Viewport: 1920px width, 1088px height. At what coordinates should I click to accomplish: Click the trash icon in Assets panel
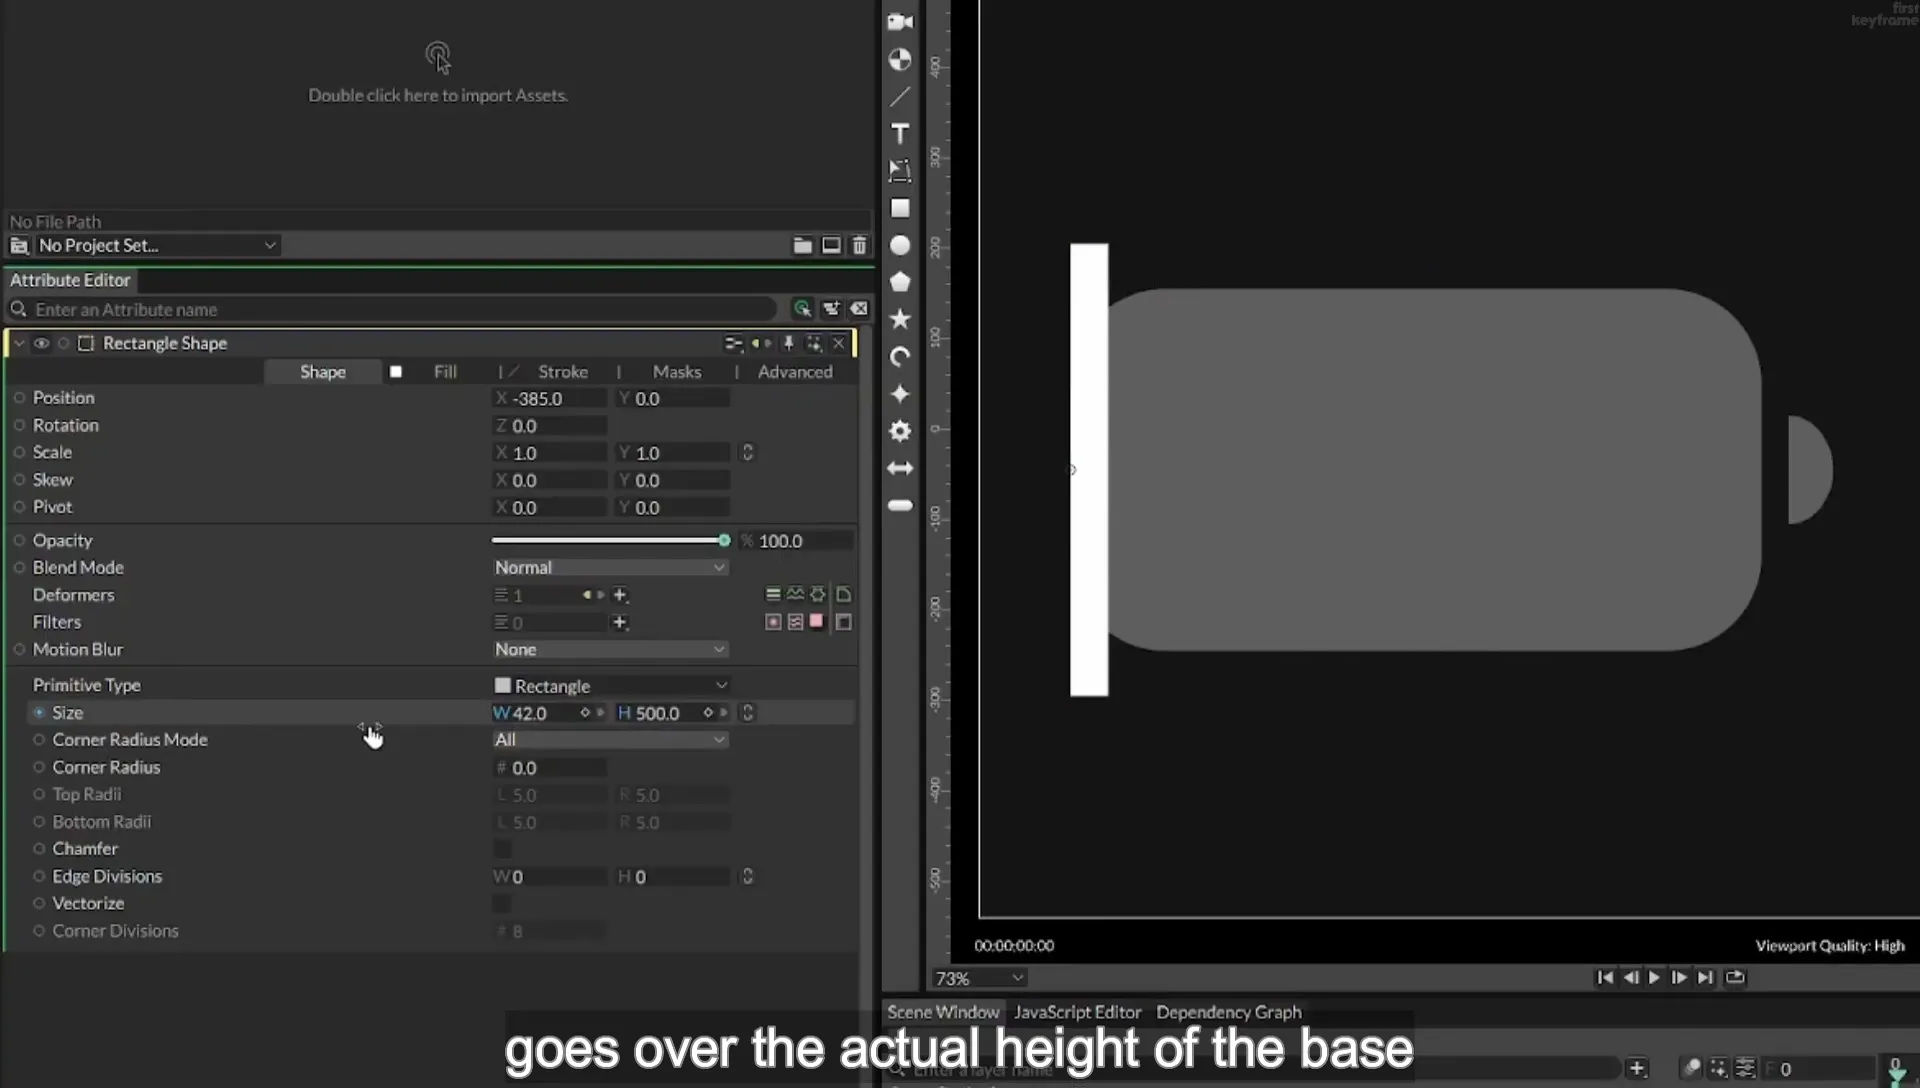coord(859,245)
